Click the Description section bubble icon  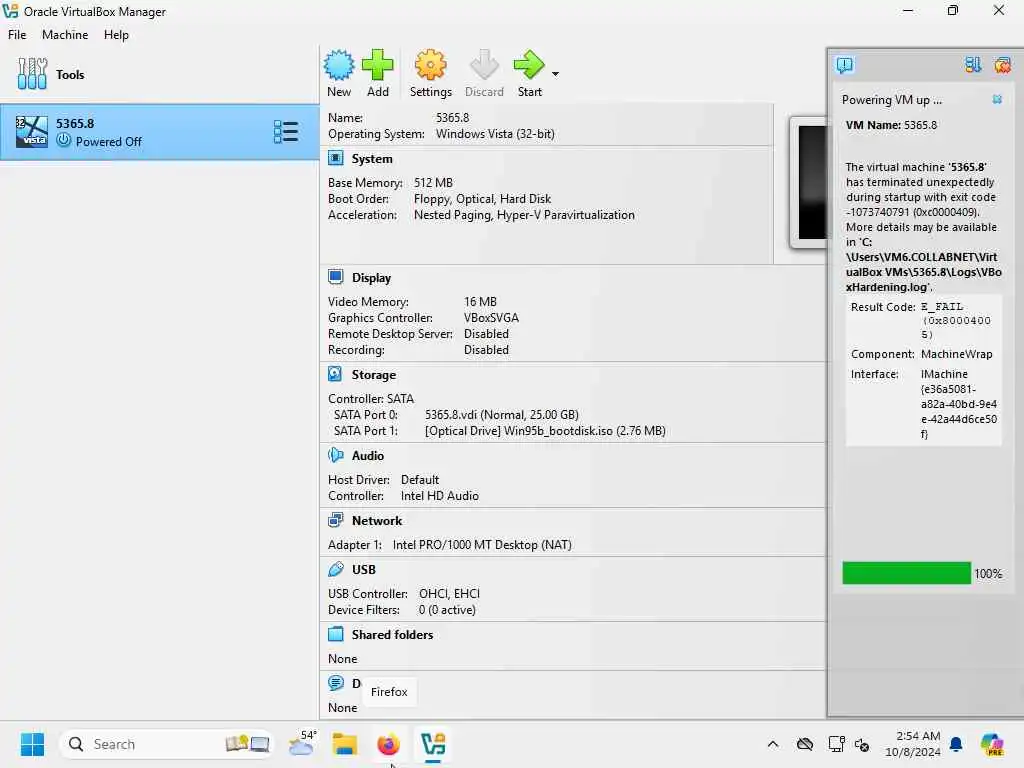[336, 683]
